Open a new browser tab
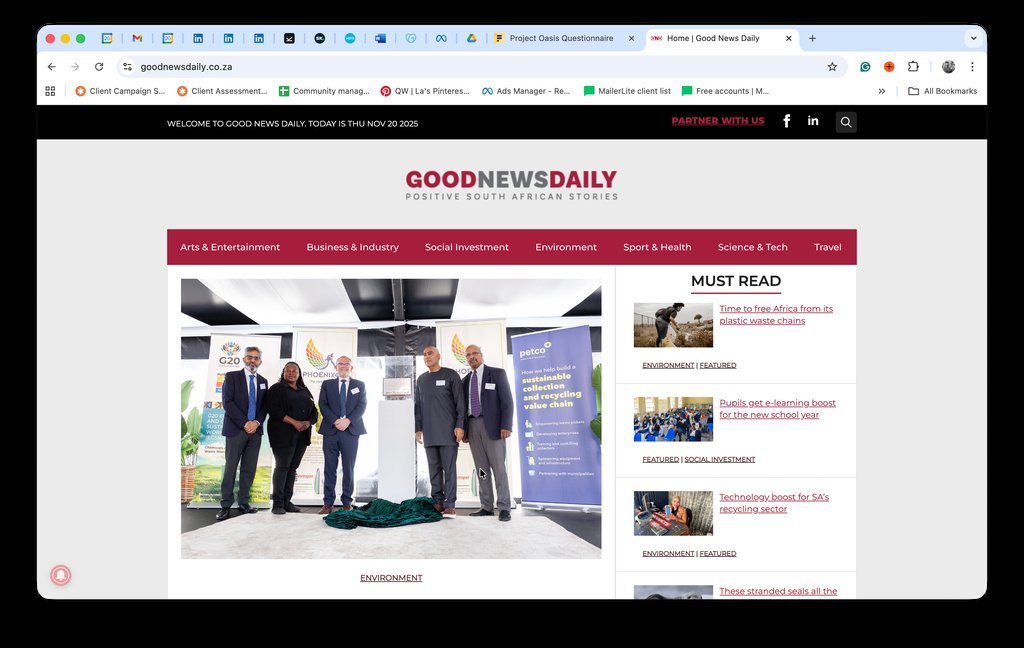The width and height of the screenshot is (1024, 648). [812, 39]
